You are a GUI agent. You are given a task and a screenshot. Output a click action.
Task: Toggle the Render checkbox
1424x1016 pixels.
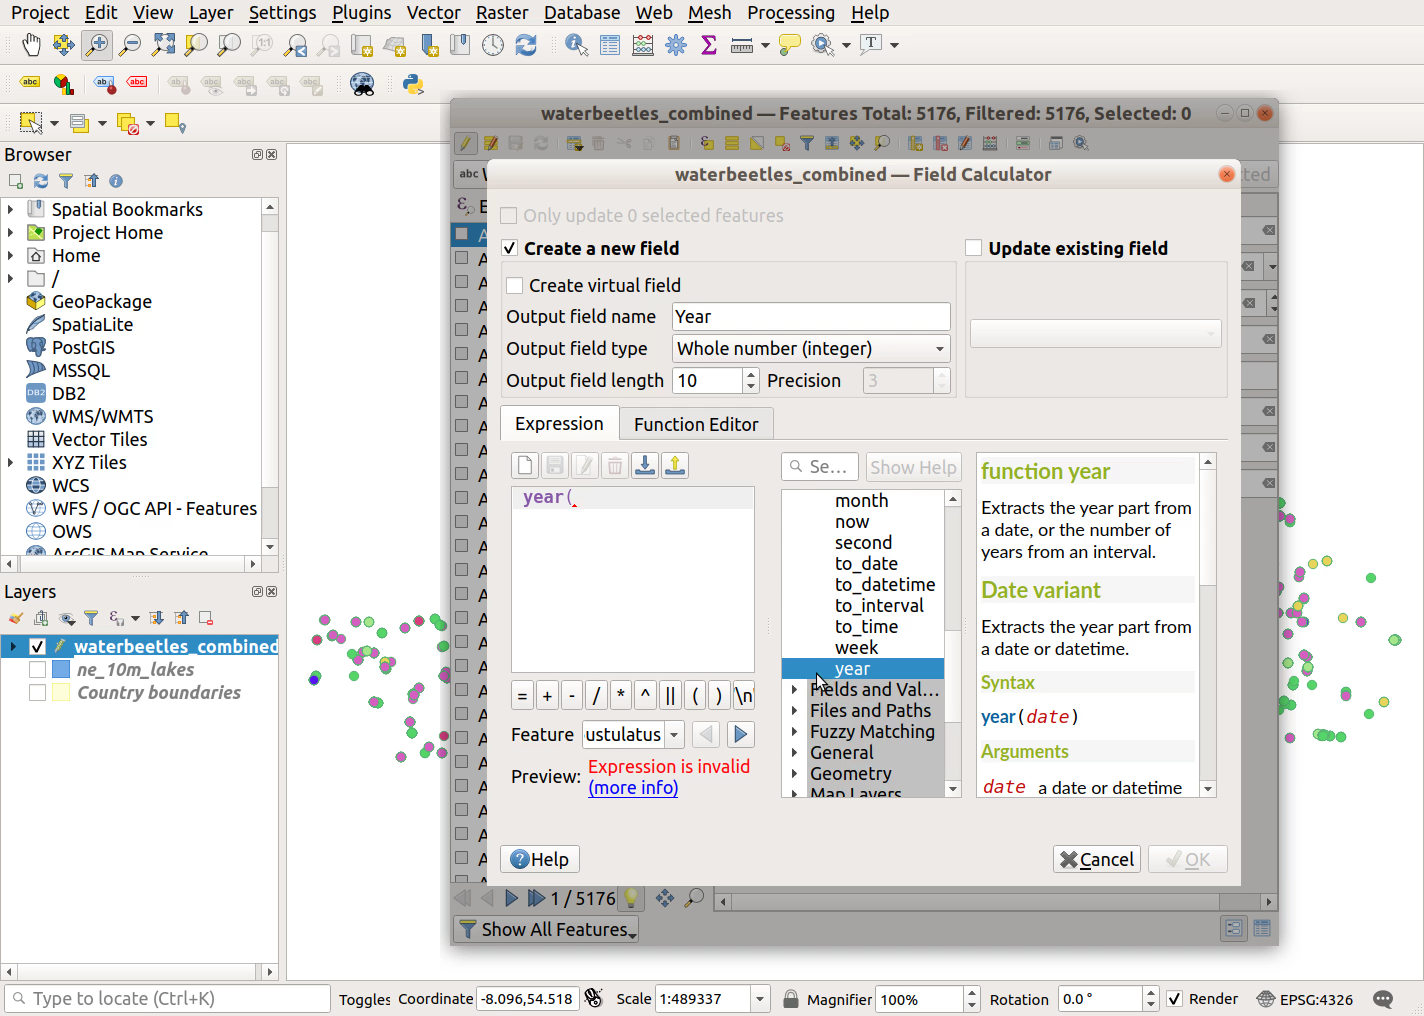1175,999
